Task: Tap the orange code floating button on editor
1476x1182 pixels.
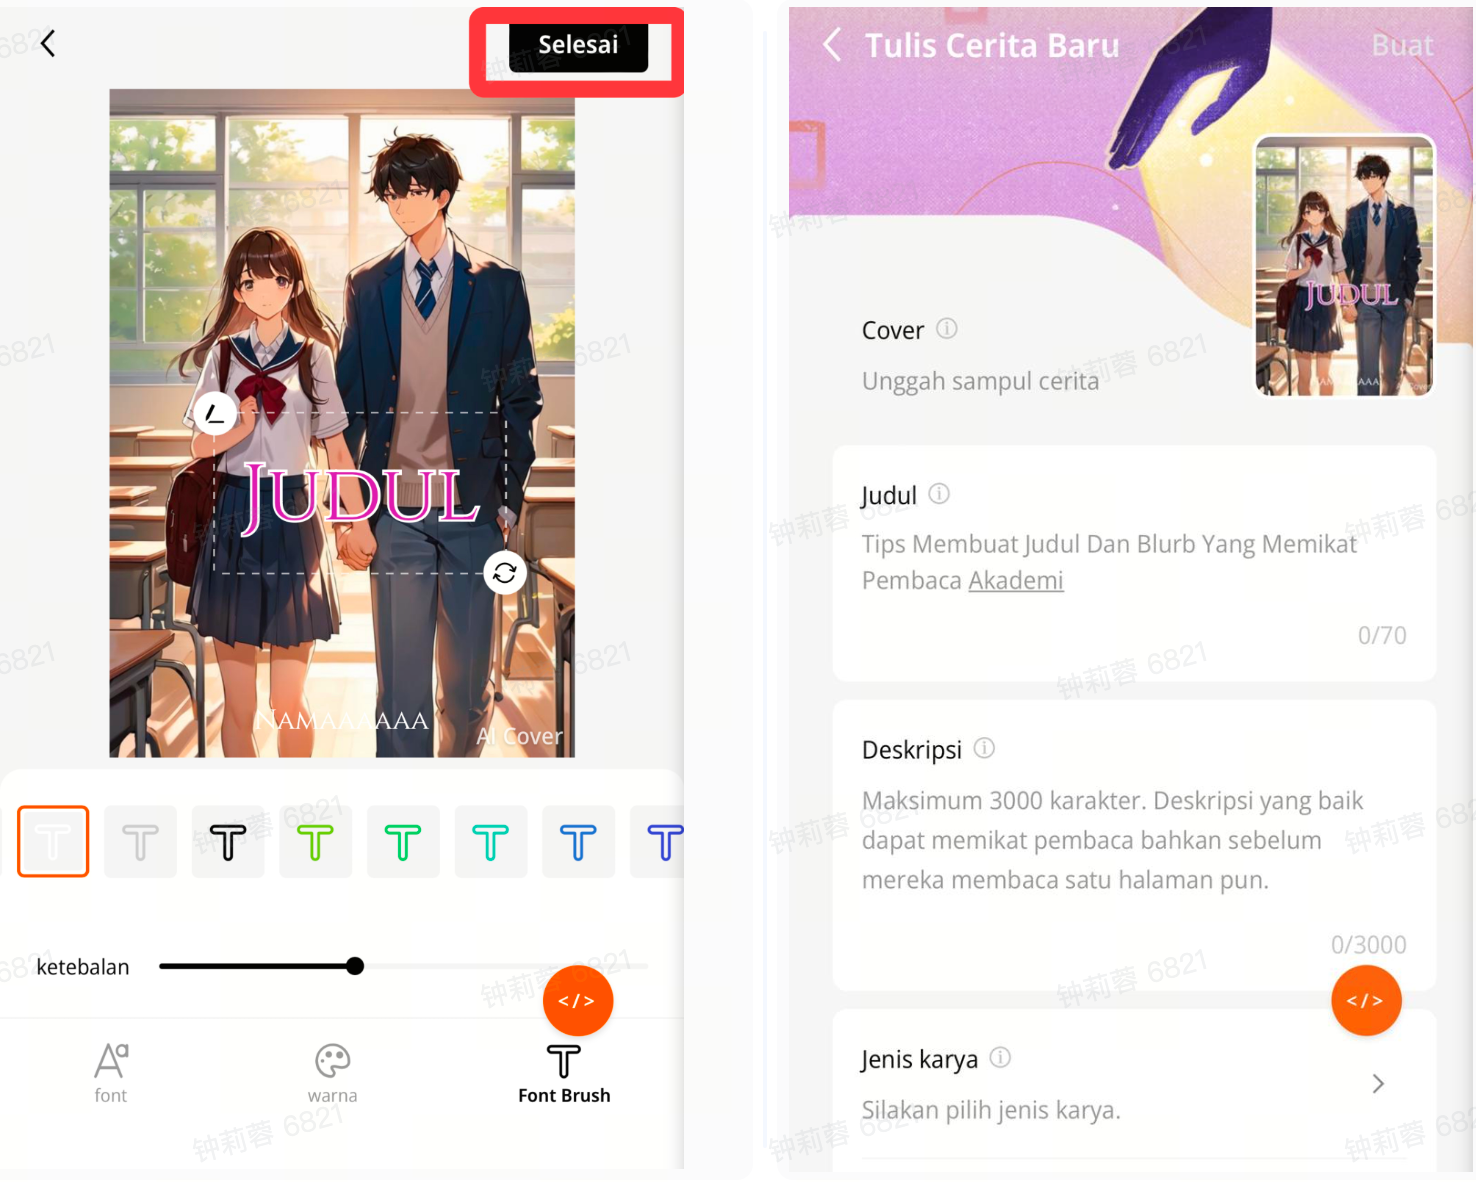Action: click(577, 1000)
